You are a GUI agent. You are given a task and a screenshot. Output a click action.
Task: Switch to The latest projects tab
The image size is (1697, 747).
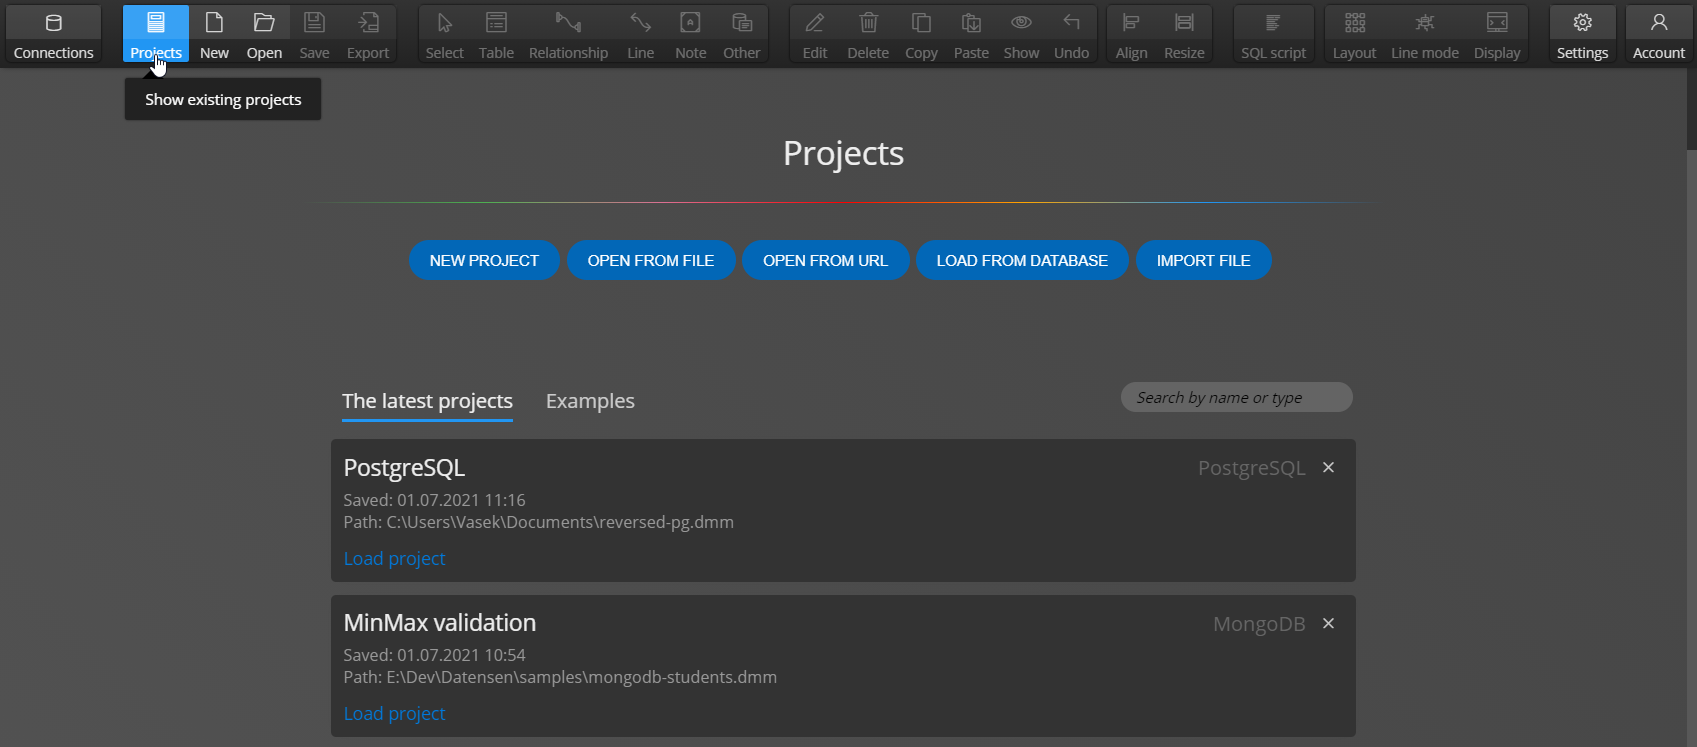[427, 401]
